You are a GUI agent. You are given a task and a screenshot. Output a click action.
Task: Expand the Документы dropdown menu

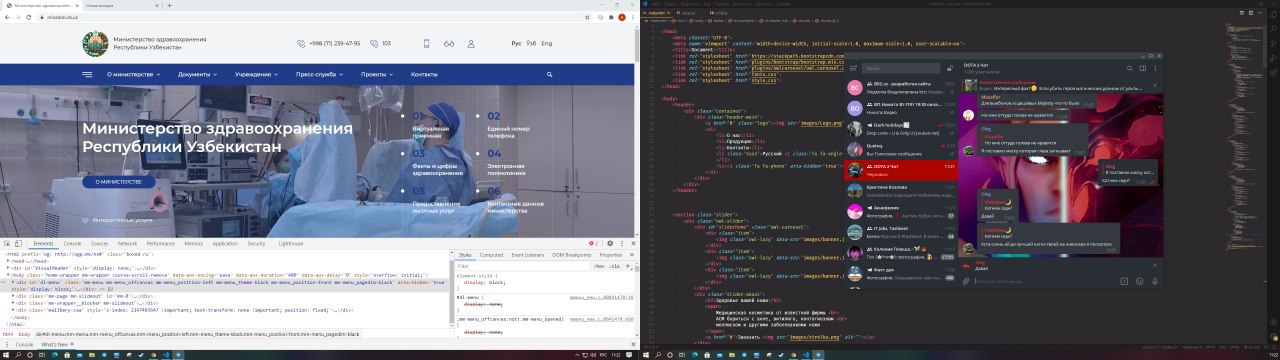(x=197, y=75)
